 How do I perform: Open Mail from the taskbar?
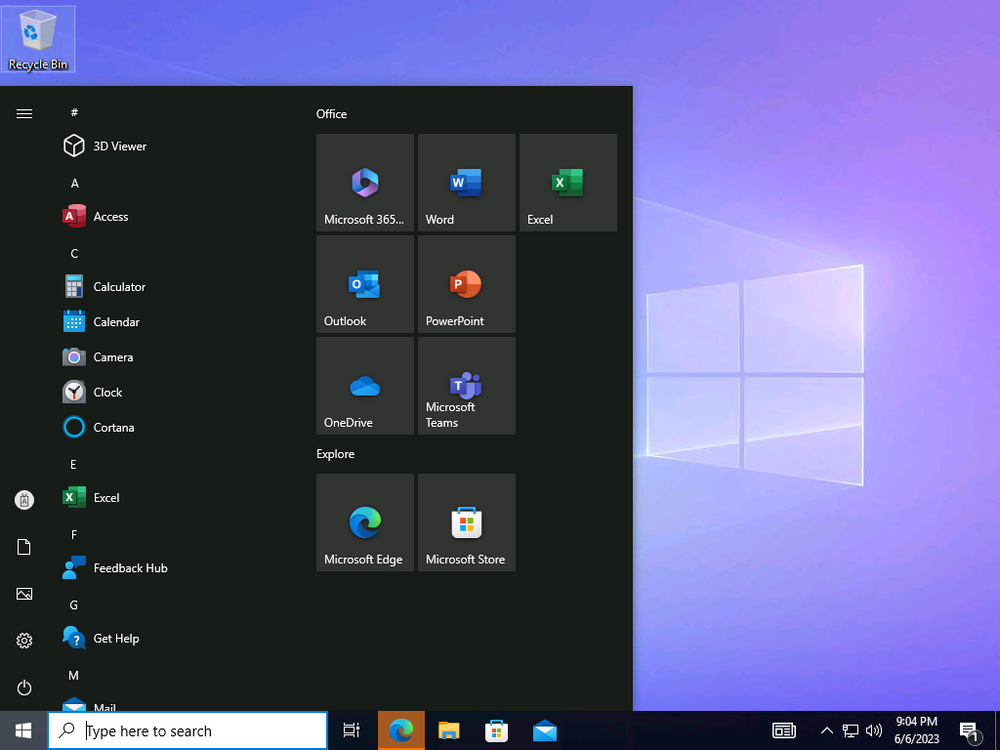[545, 731]
